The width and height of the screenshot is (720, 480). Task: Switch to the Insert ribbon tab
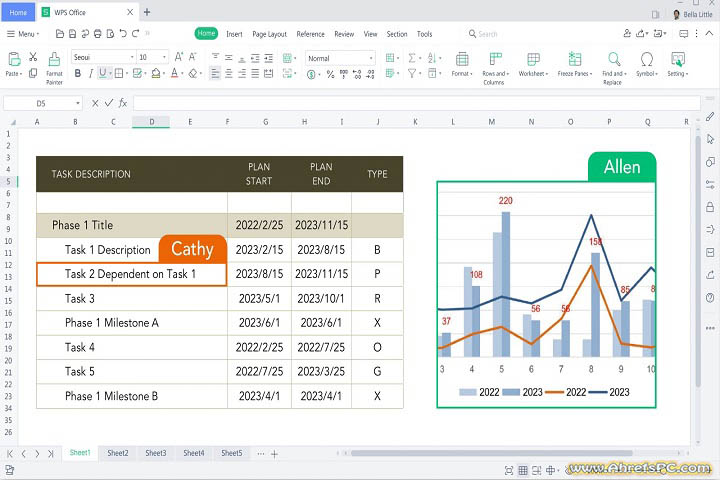tap(234, 34)
